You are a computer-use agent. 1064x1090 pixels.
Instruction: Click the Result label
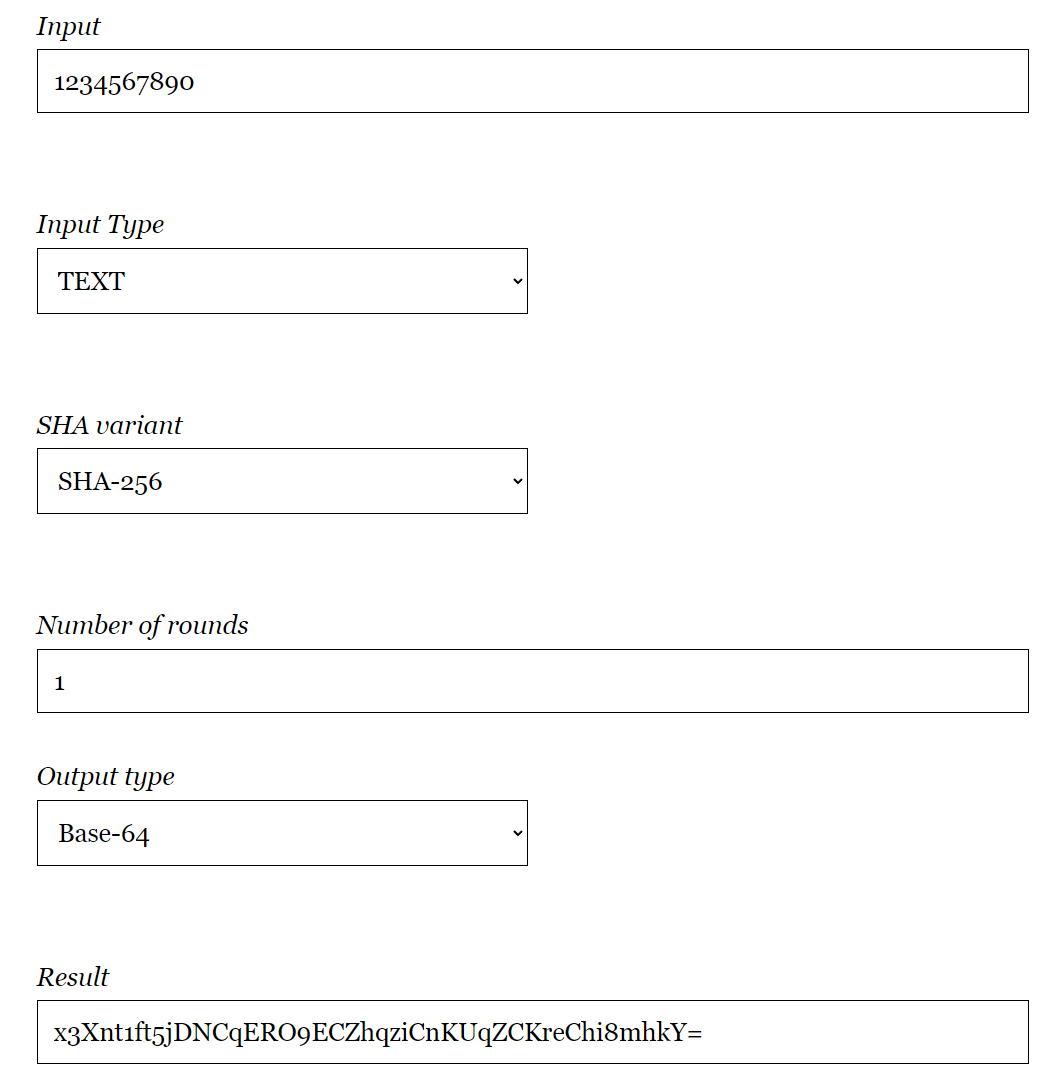click(71, 978)
